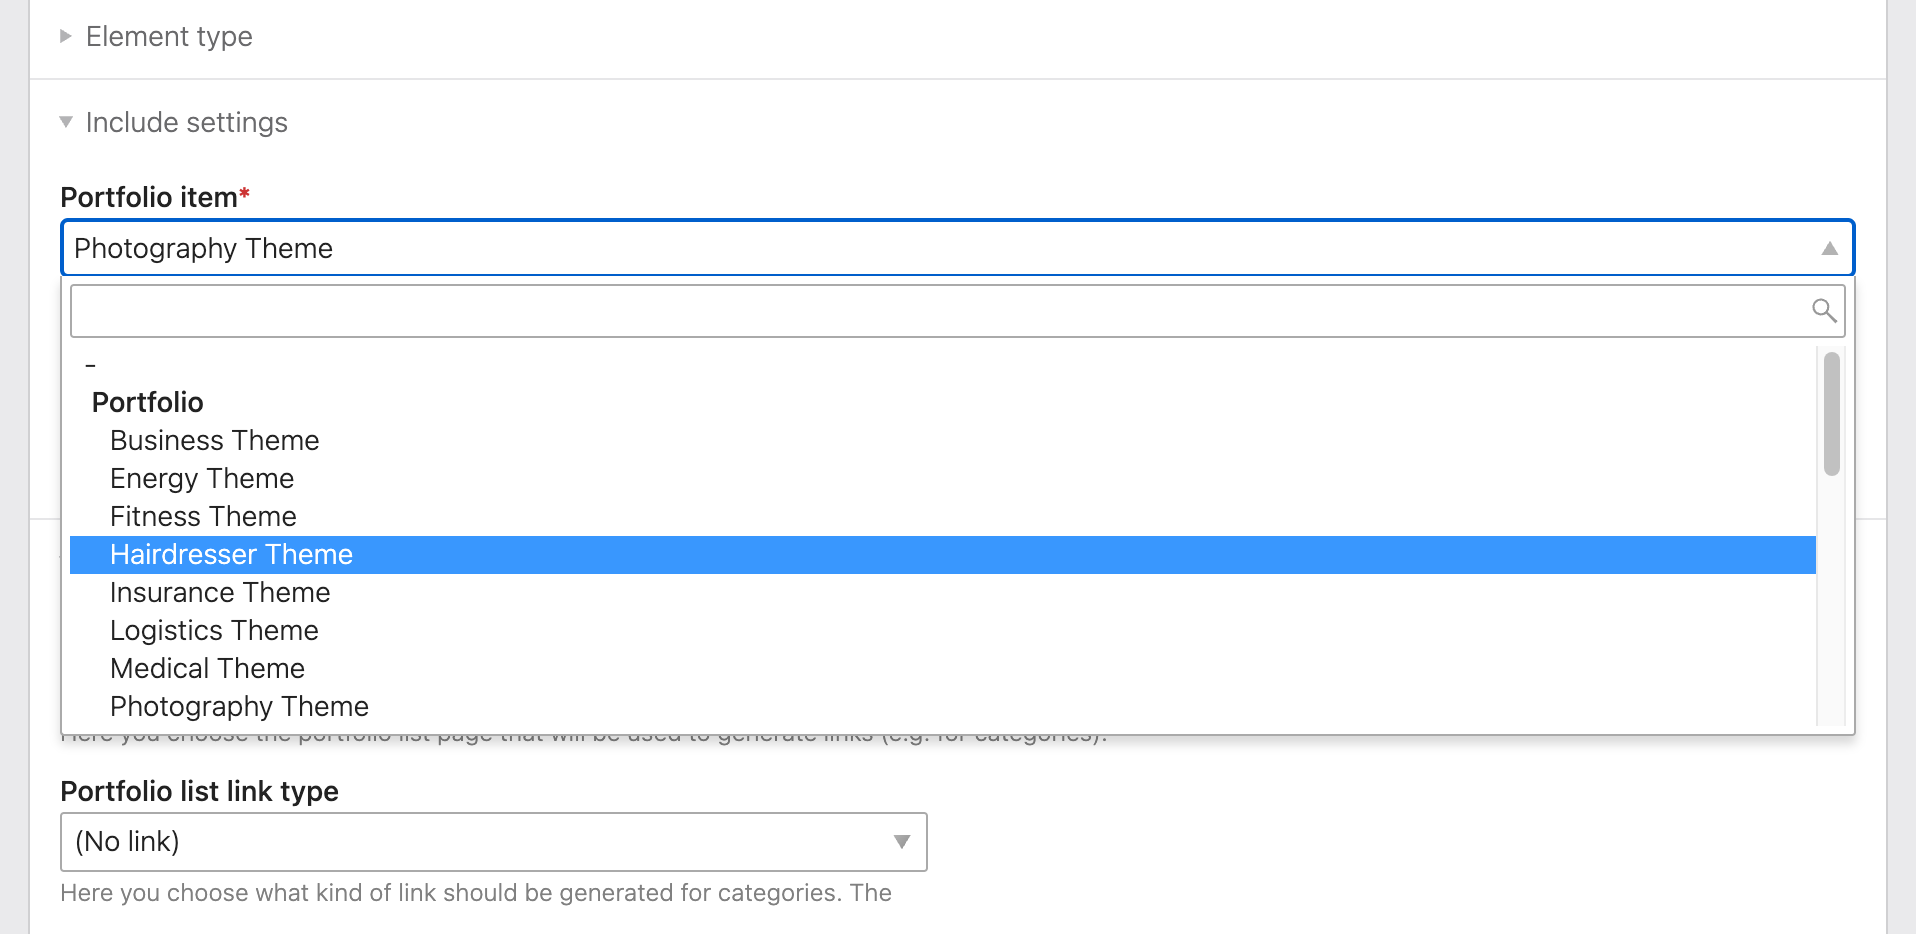The width and height of the screenshot is (1916, 934).
Task: Click the Portfolio group header in the list
Action: [147, 402]
